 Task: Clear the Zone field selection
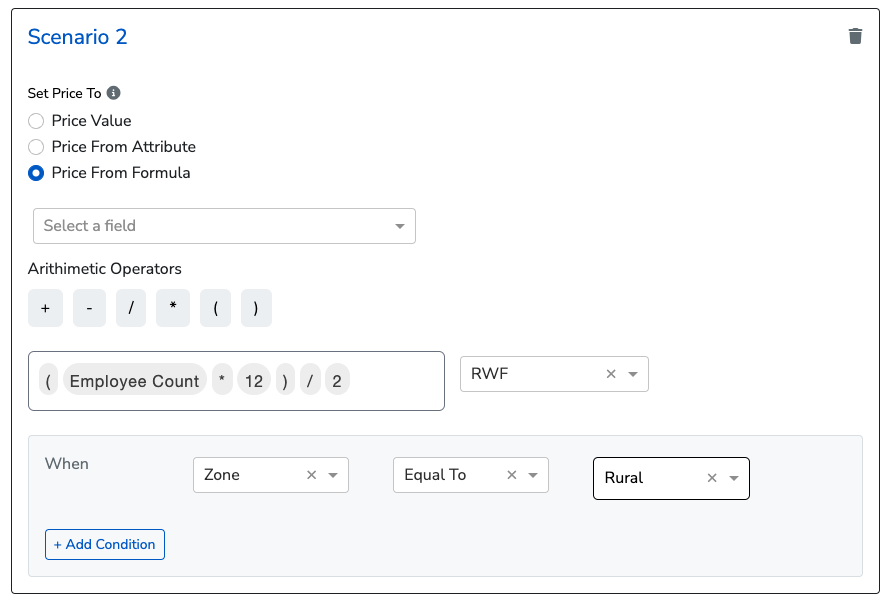click(311, 475)
